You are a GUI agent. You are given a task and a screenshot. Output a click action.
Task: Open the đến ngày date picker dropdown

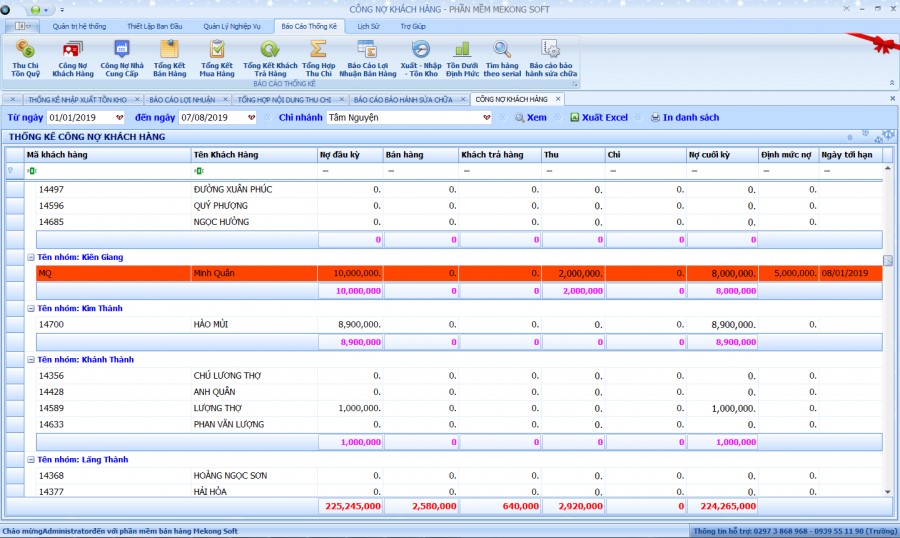pos(252,118)
